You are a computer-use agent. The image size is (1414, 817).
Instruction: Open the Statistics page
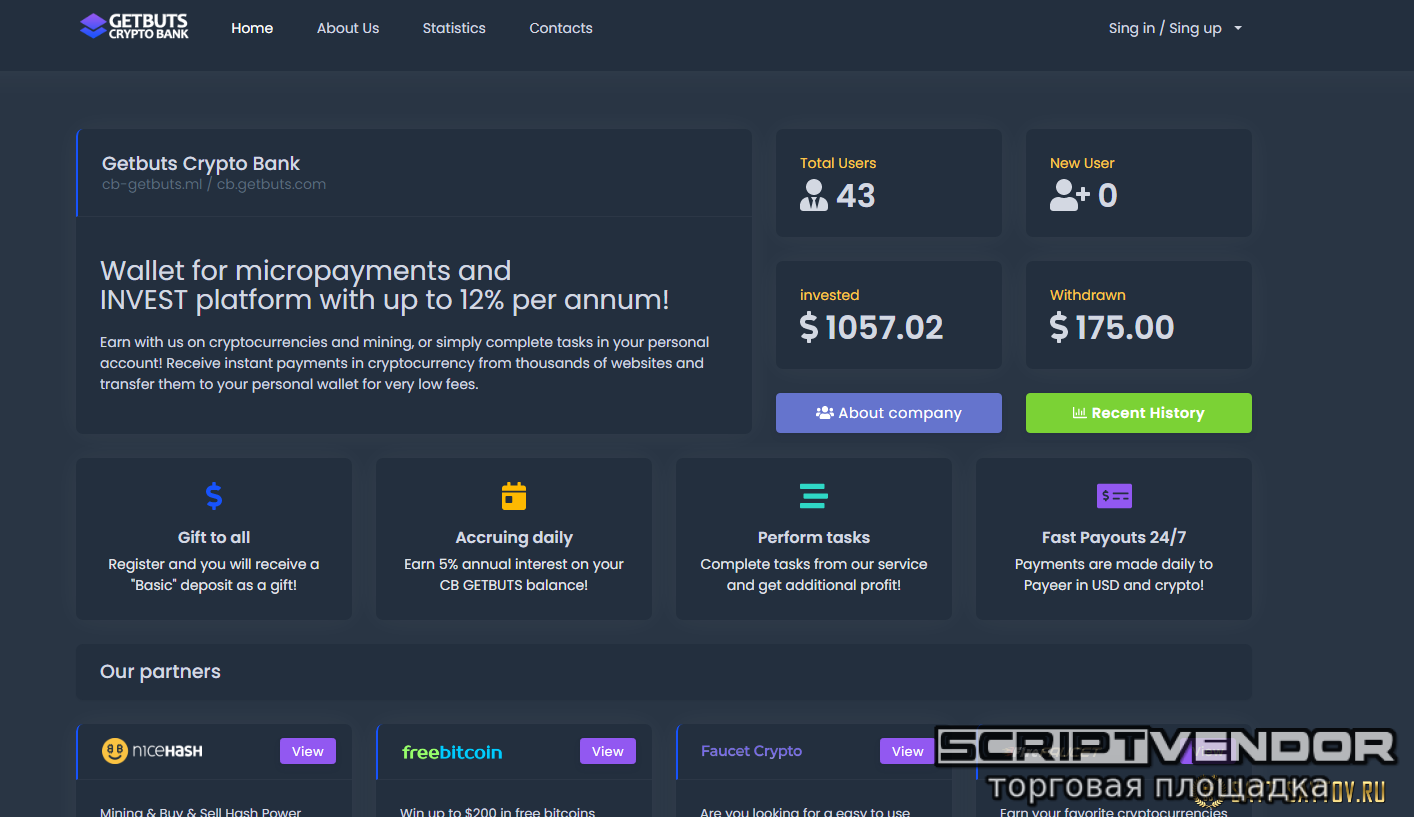coord(454,28)
